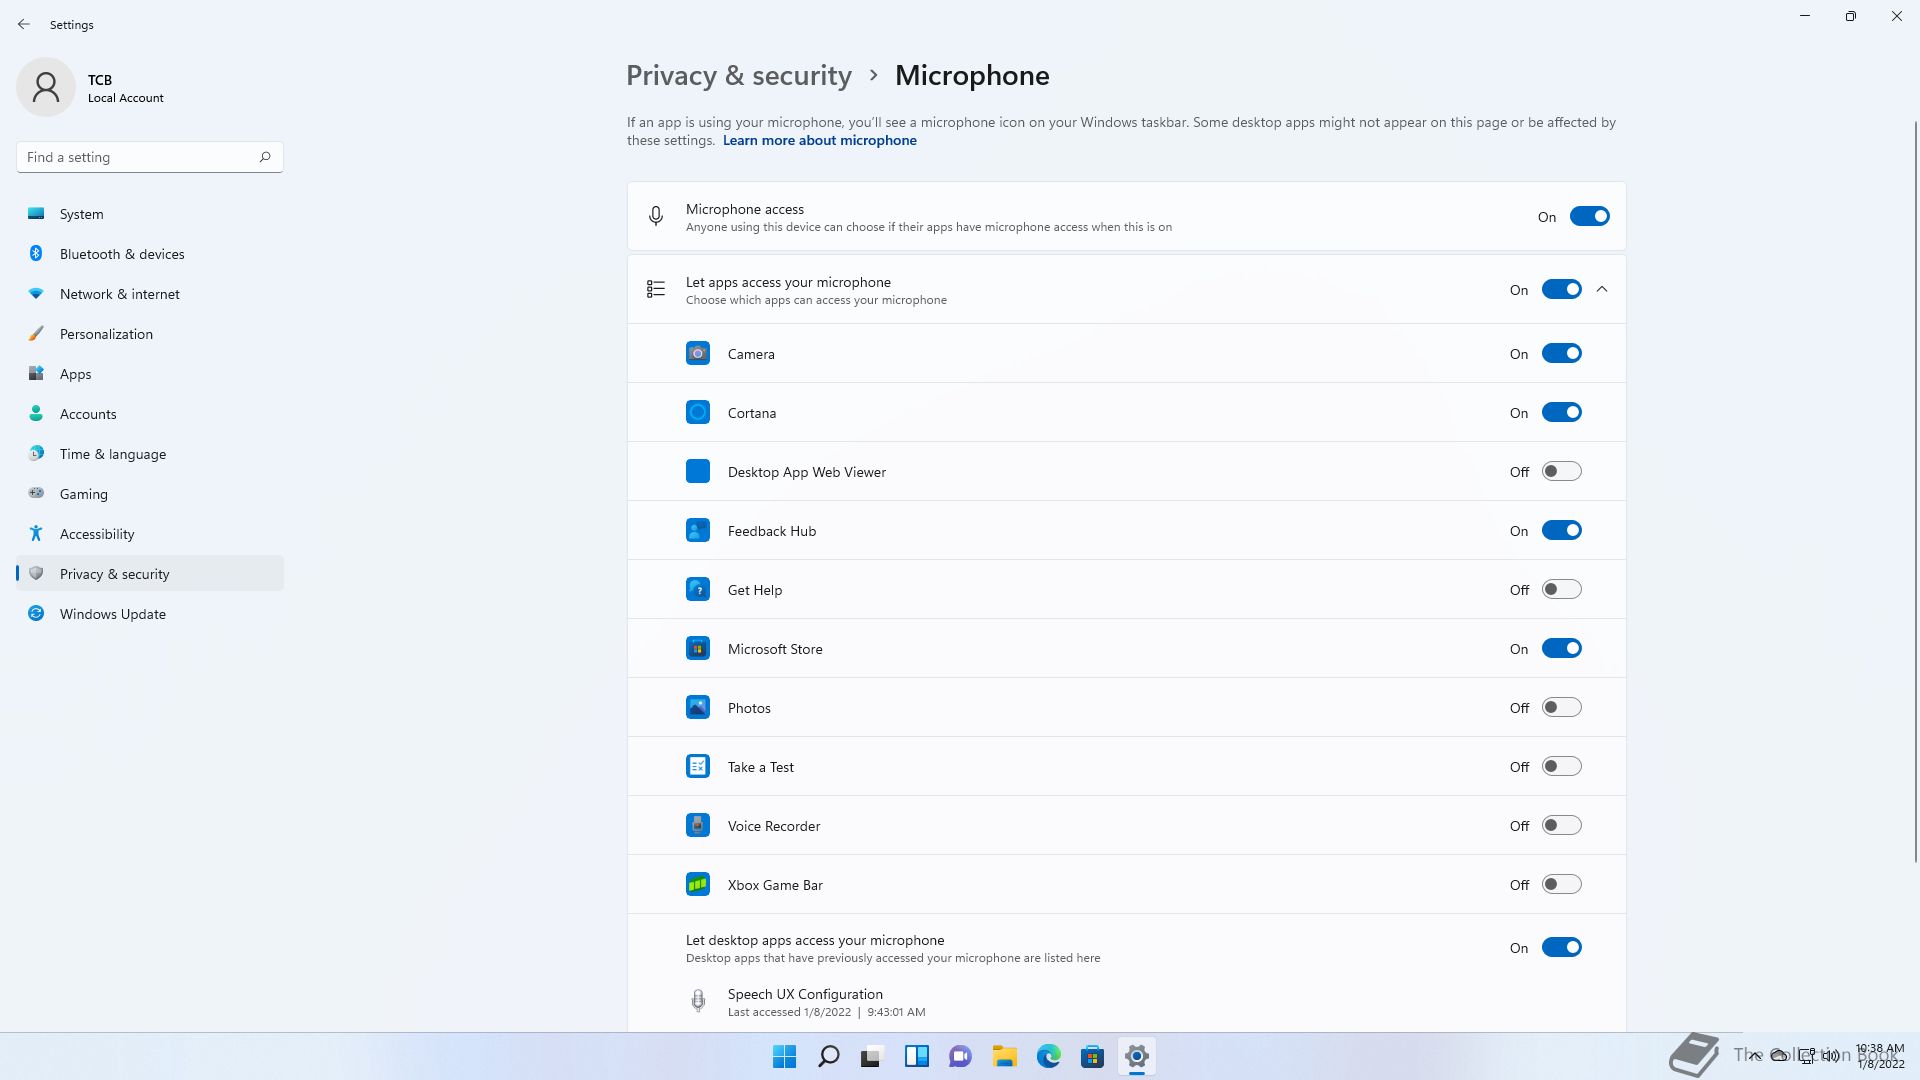Open Time & language category
This screenshot has width=1920, height=1080.
(150, 454)
